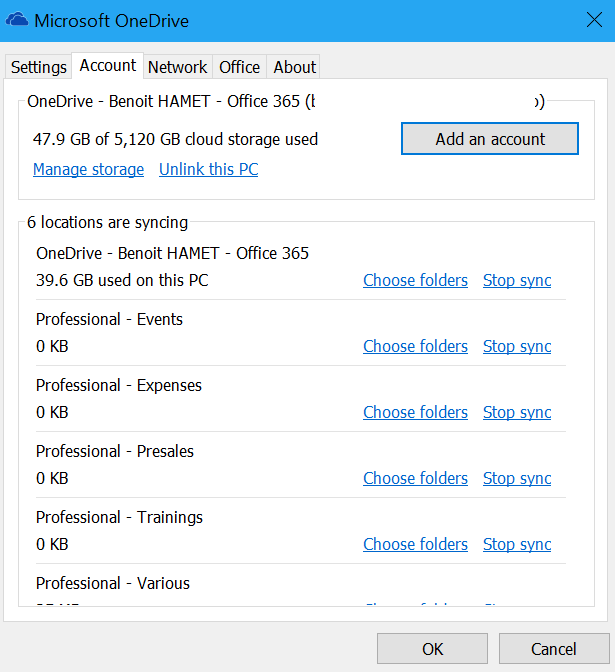
Task: Close the Microsoft OneDrive dialog window
Action: 592,20
